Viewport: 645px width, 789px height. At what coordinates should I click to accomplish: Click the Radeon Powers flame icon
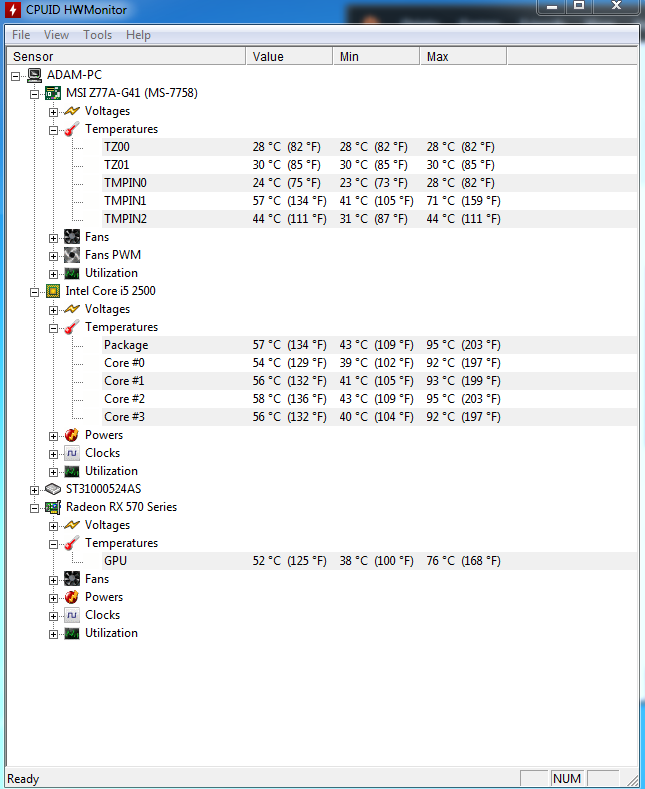(72, 597)
